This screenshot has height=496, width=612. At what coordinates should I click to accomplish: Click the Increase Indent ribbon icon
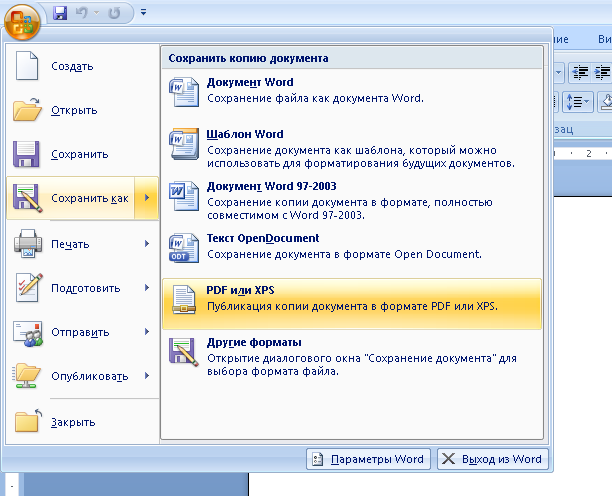pos(601,73)
